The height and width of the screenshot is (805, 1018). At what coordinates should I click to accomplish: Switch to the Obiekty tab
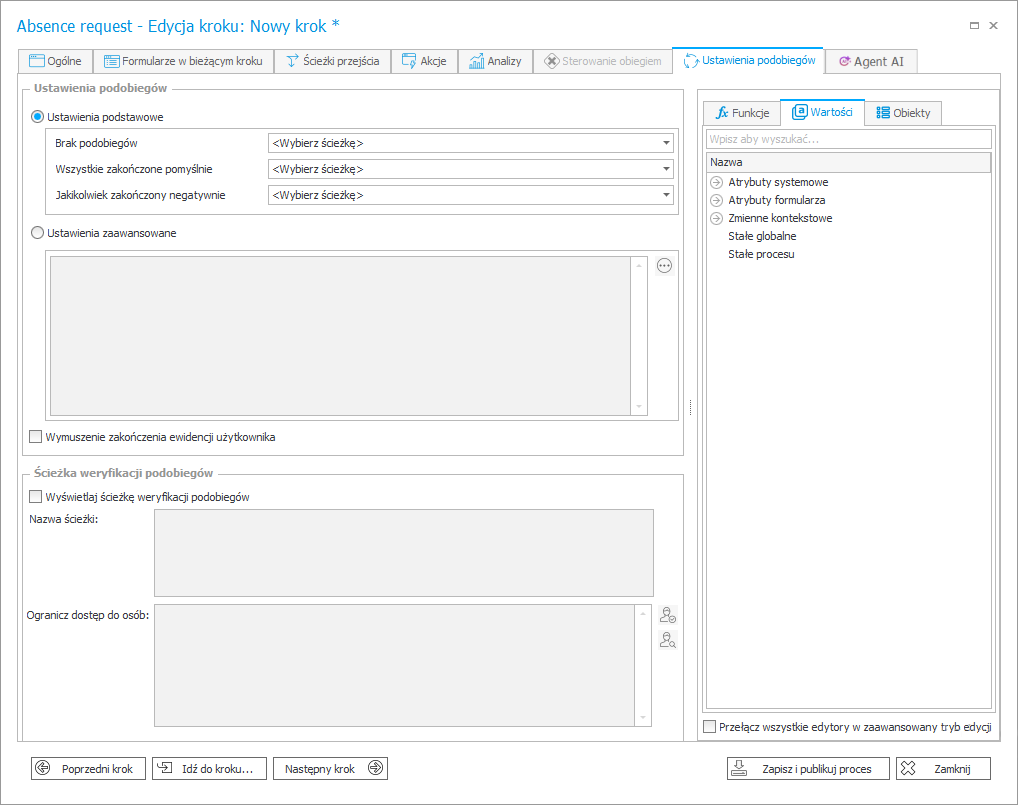coord(903,113)
